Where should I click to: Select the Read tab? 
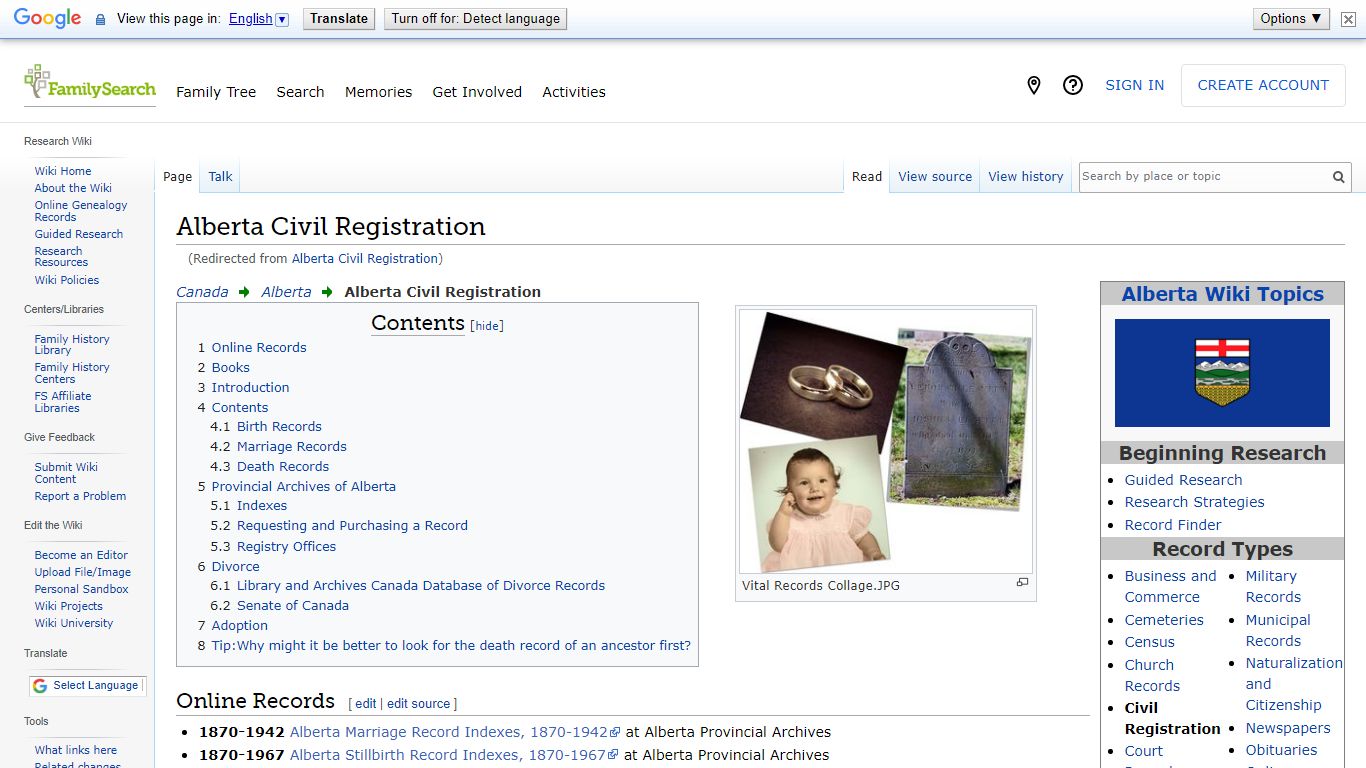(x=867, y=177)
